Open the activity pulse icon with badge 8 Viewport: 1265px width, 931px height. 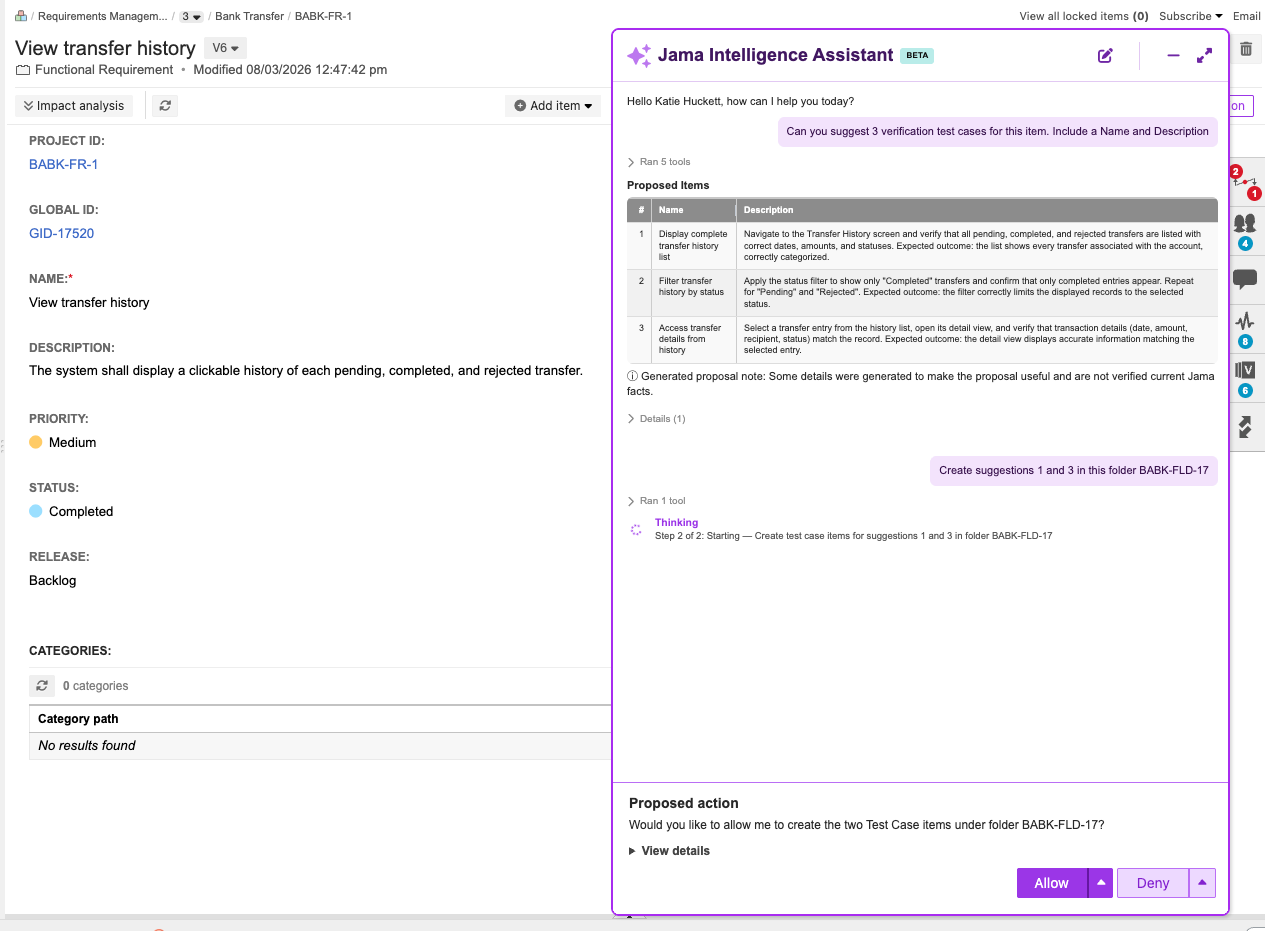(x=1245, y=329)
